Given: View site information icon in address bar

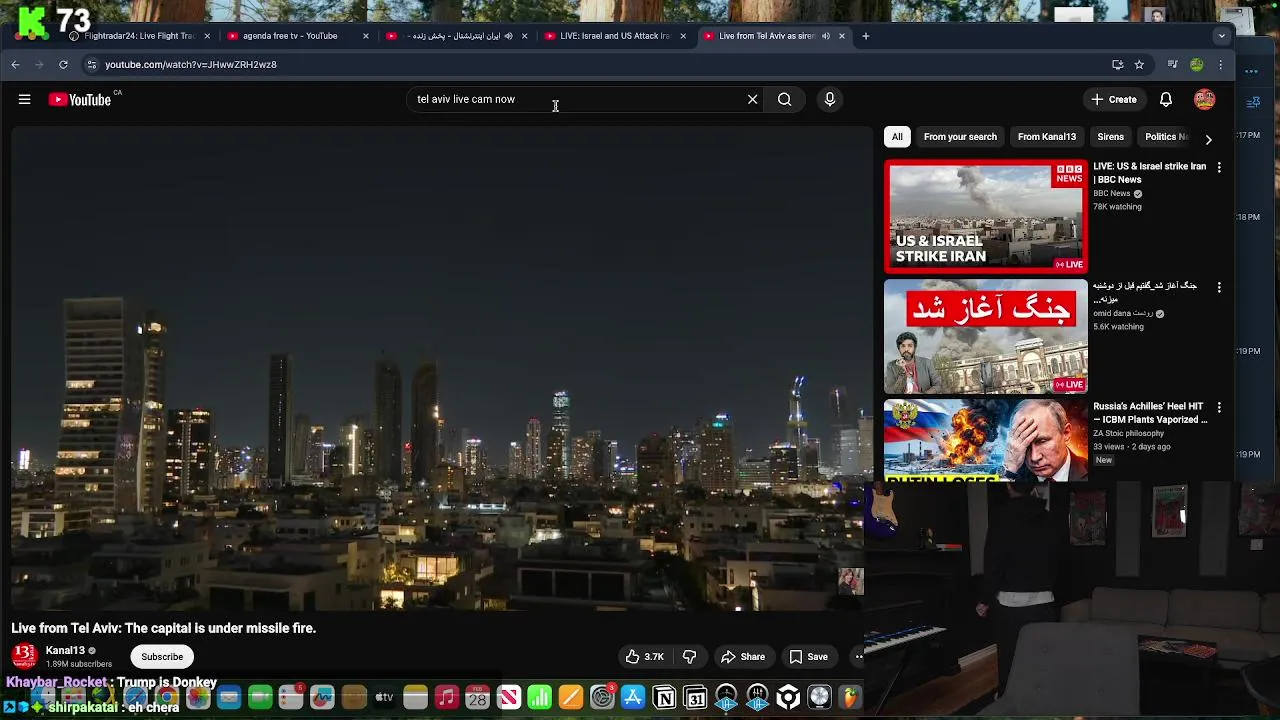Looking at the screenshot, I should (91, 64).
